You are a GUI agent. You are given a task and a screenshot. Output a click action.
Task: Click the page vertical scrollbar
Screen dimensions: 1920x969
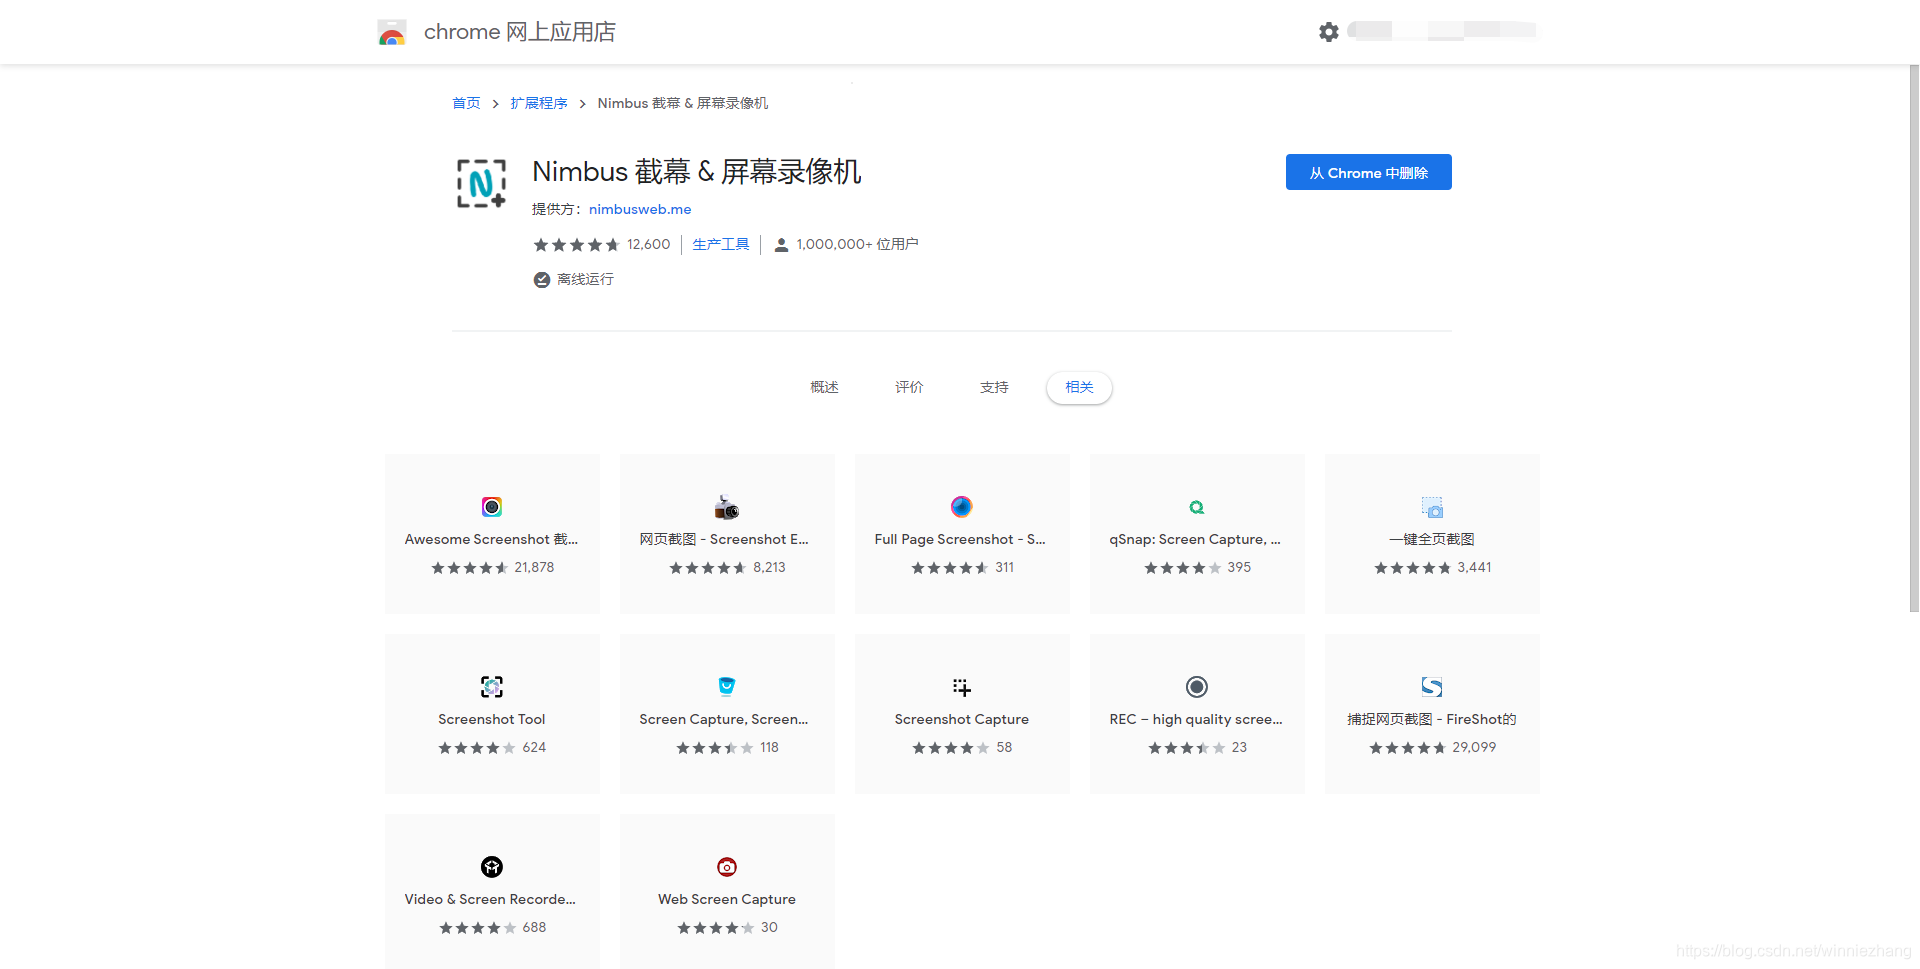click(x=1914, y=338)
